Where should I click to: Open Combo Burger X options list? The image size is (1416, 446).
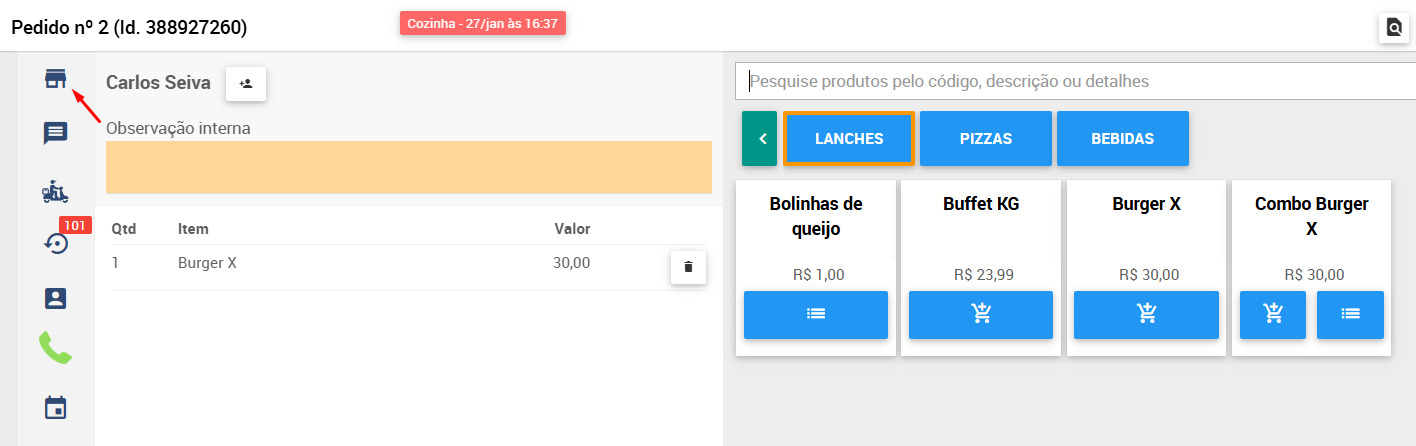(1350, 315)
